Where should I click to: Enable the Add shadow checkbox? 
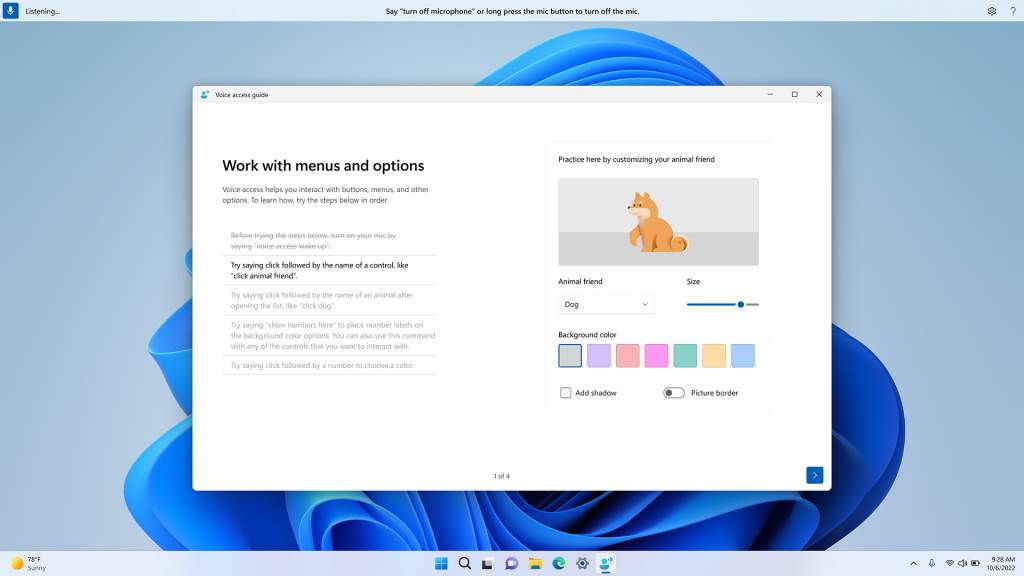pyautogui.click(x=566, y=392)
